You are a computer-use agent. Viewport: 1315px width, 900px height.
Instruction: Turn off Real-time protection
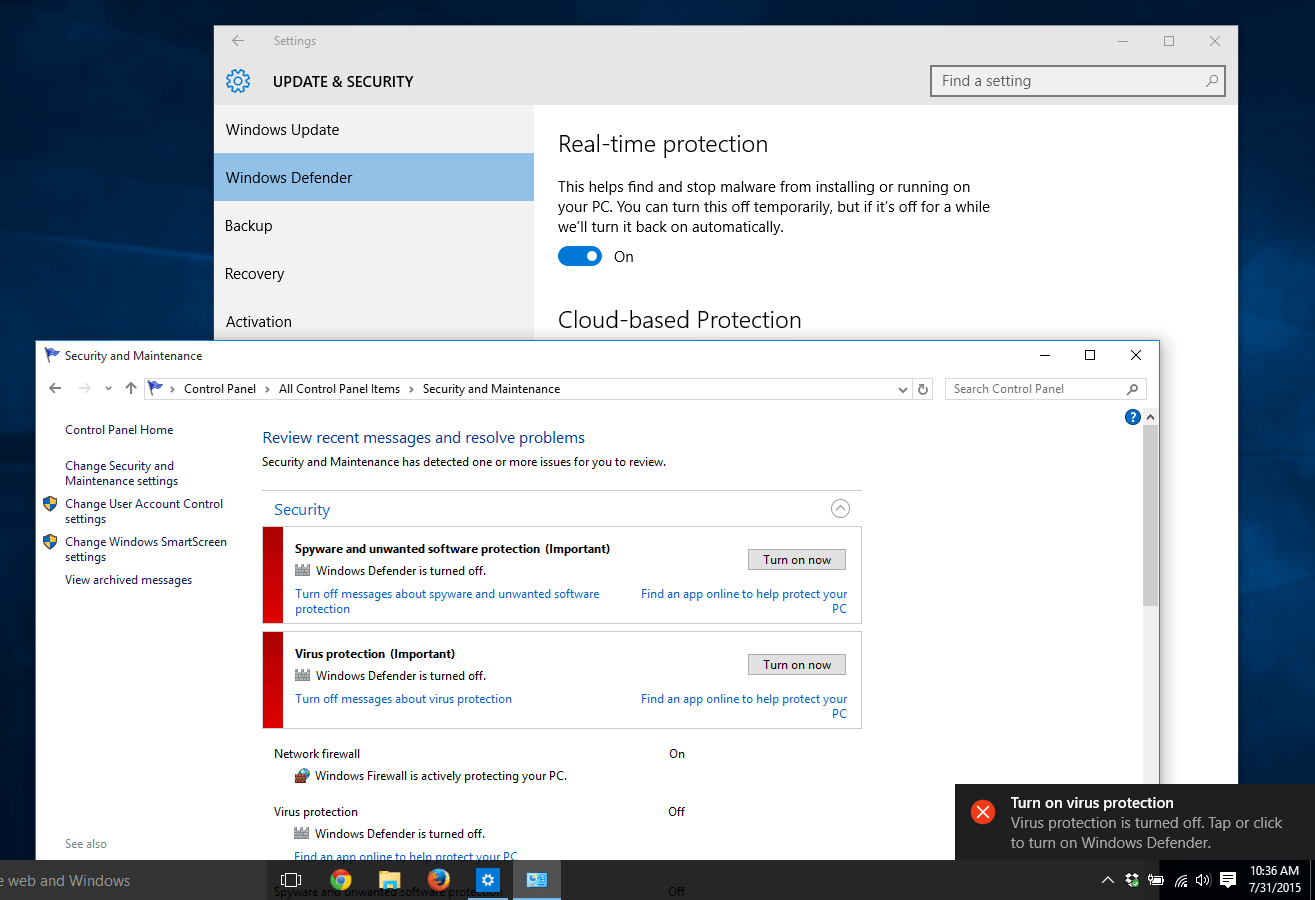(x=580, y=256)
